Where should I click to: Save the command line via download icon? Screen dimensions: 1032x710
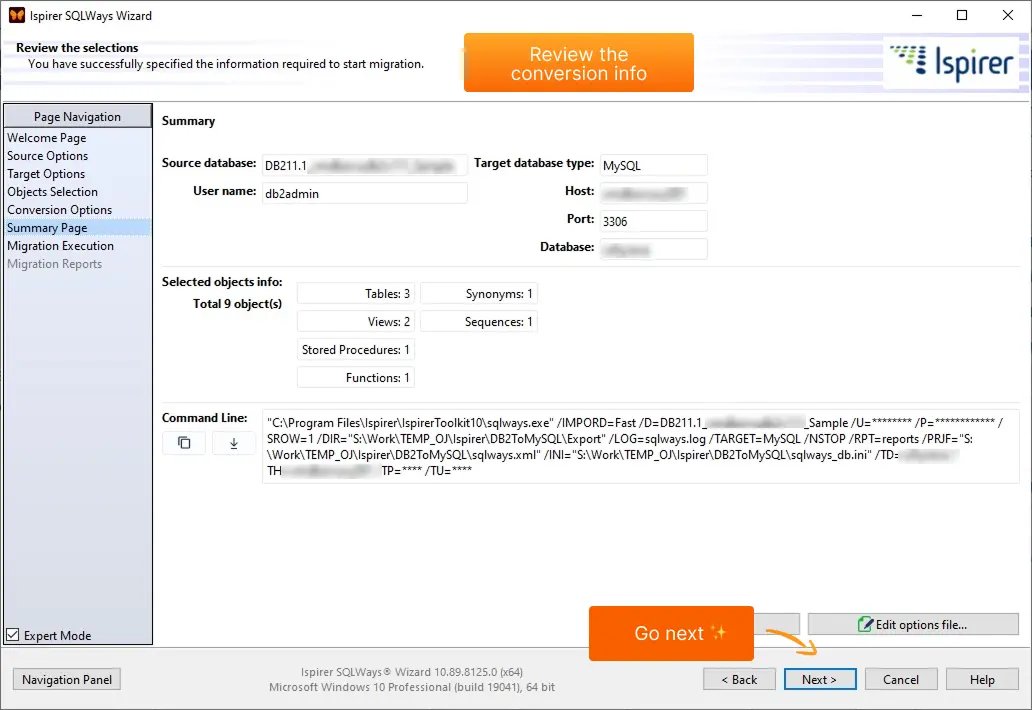pyautogui.click(x=234, y=443)
